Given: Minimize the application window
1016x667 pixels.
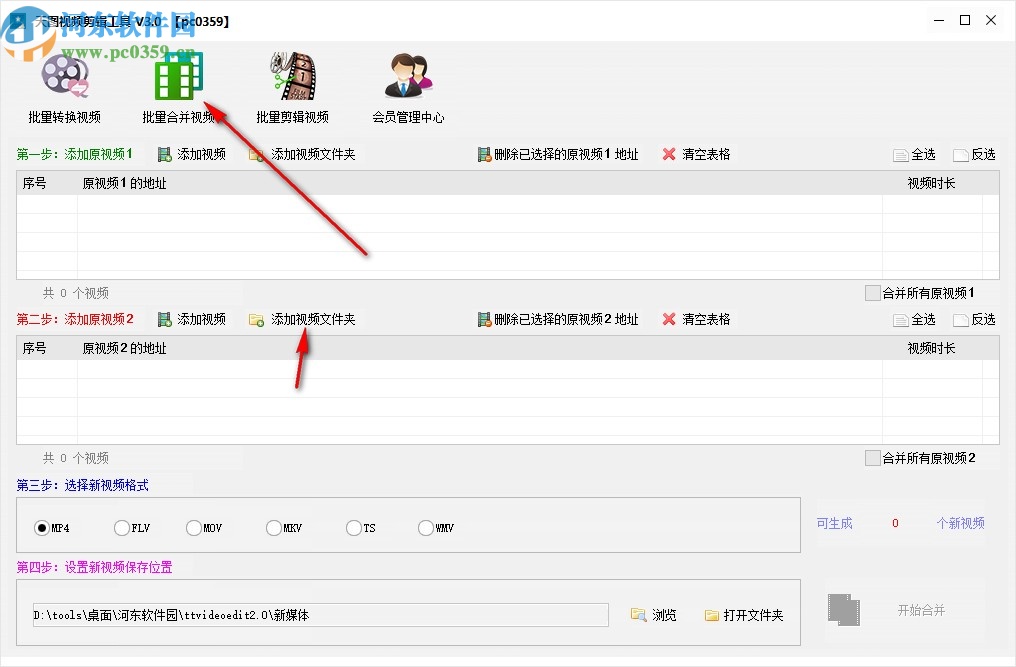Looking at the screenshot, I should [x=939, y=20].
